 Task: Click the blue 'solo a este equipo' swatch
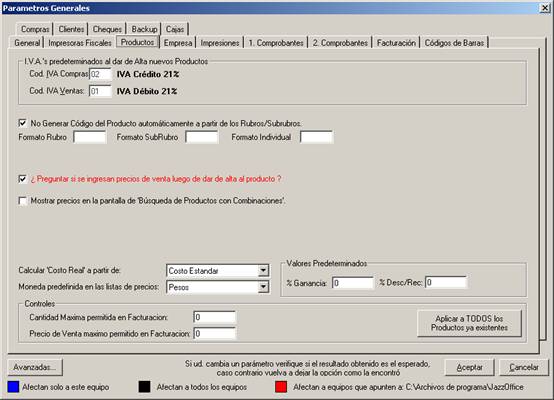coord(13,387)
